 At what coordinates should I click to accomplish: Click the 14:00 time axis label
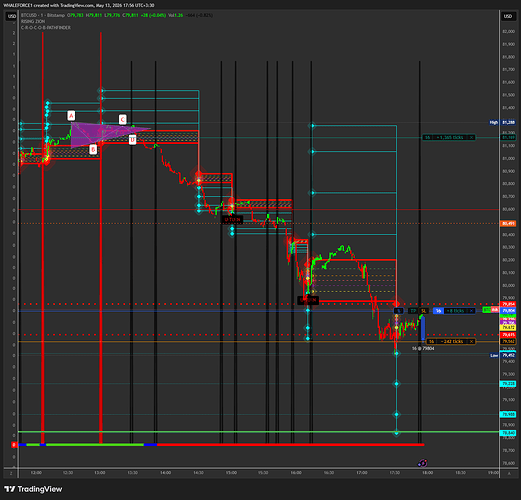165,473
